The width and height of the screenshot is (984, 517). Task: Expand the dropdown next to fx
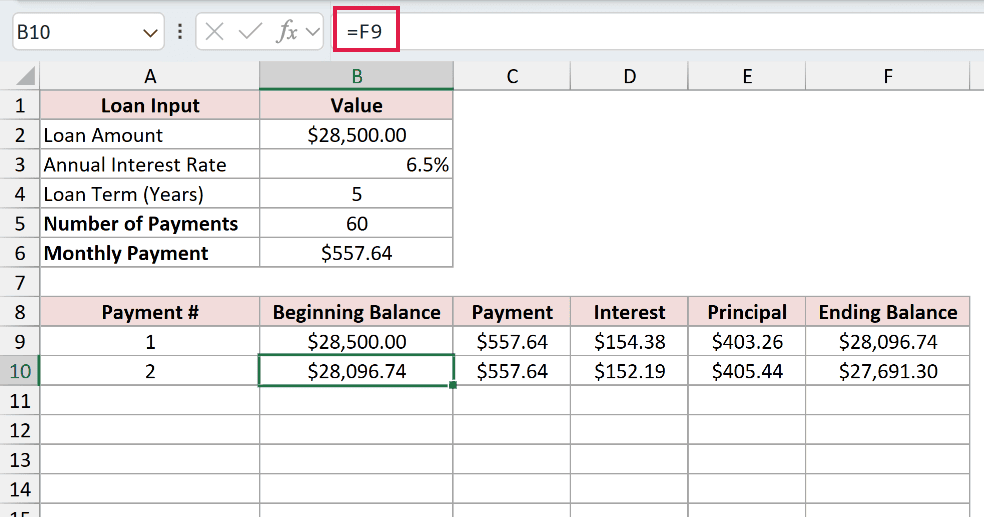tap(313, 31)
